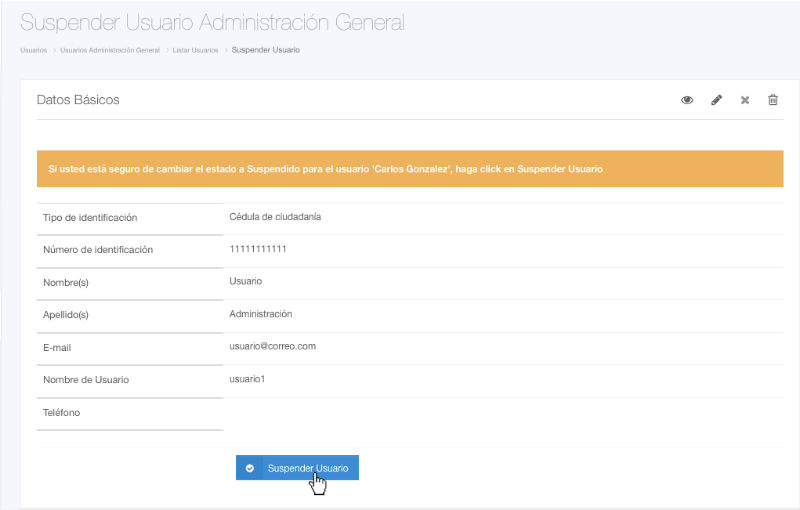Click the orange suspension warning banner
Image resolution: width=800 pixels, height=510 pixels.
coord(410,169)
